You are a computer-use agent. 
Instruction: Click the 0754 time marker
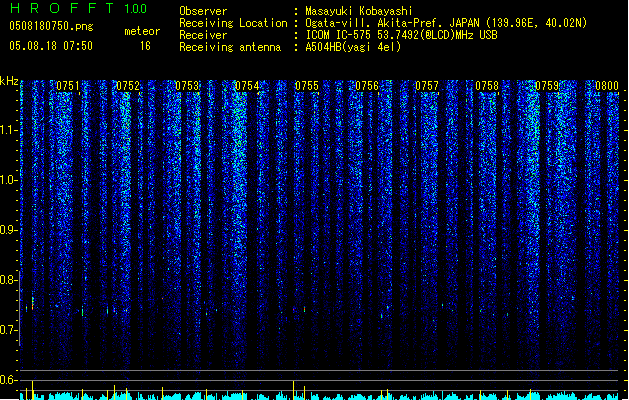(x=247, y=86)
